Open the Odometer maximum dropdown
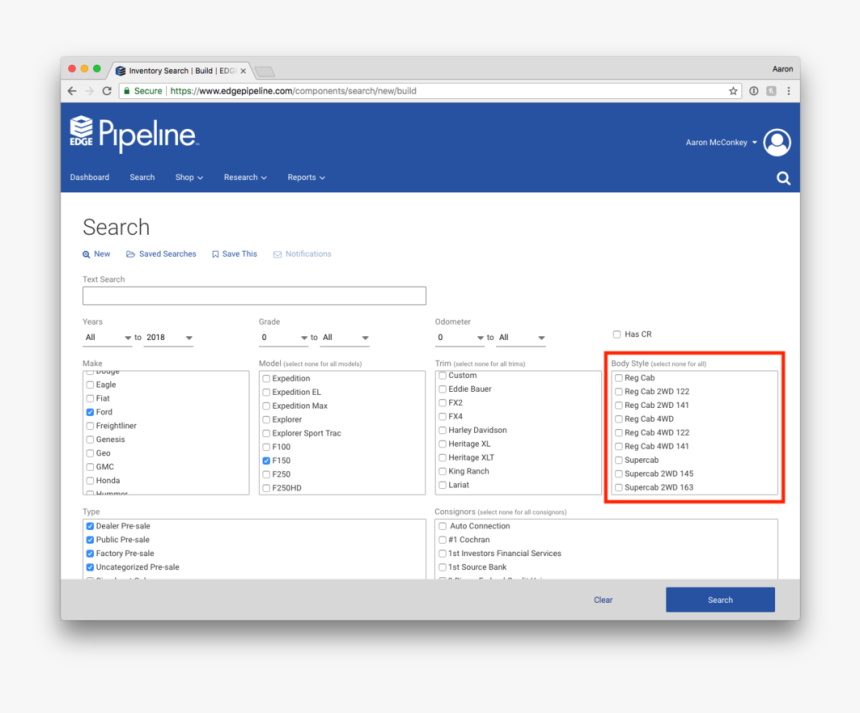Viewport: 860px width, 713px height. pos(520,337)
